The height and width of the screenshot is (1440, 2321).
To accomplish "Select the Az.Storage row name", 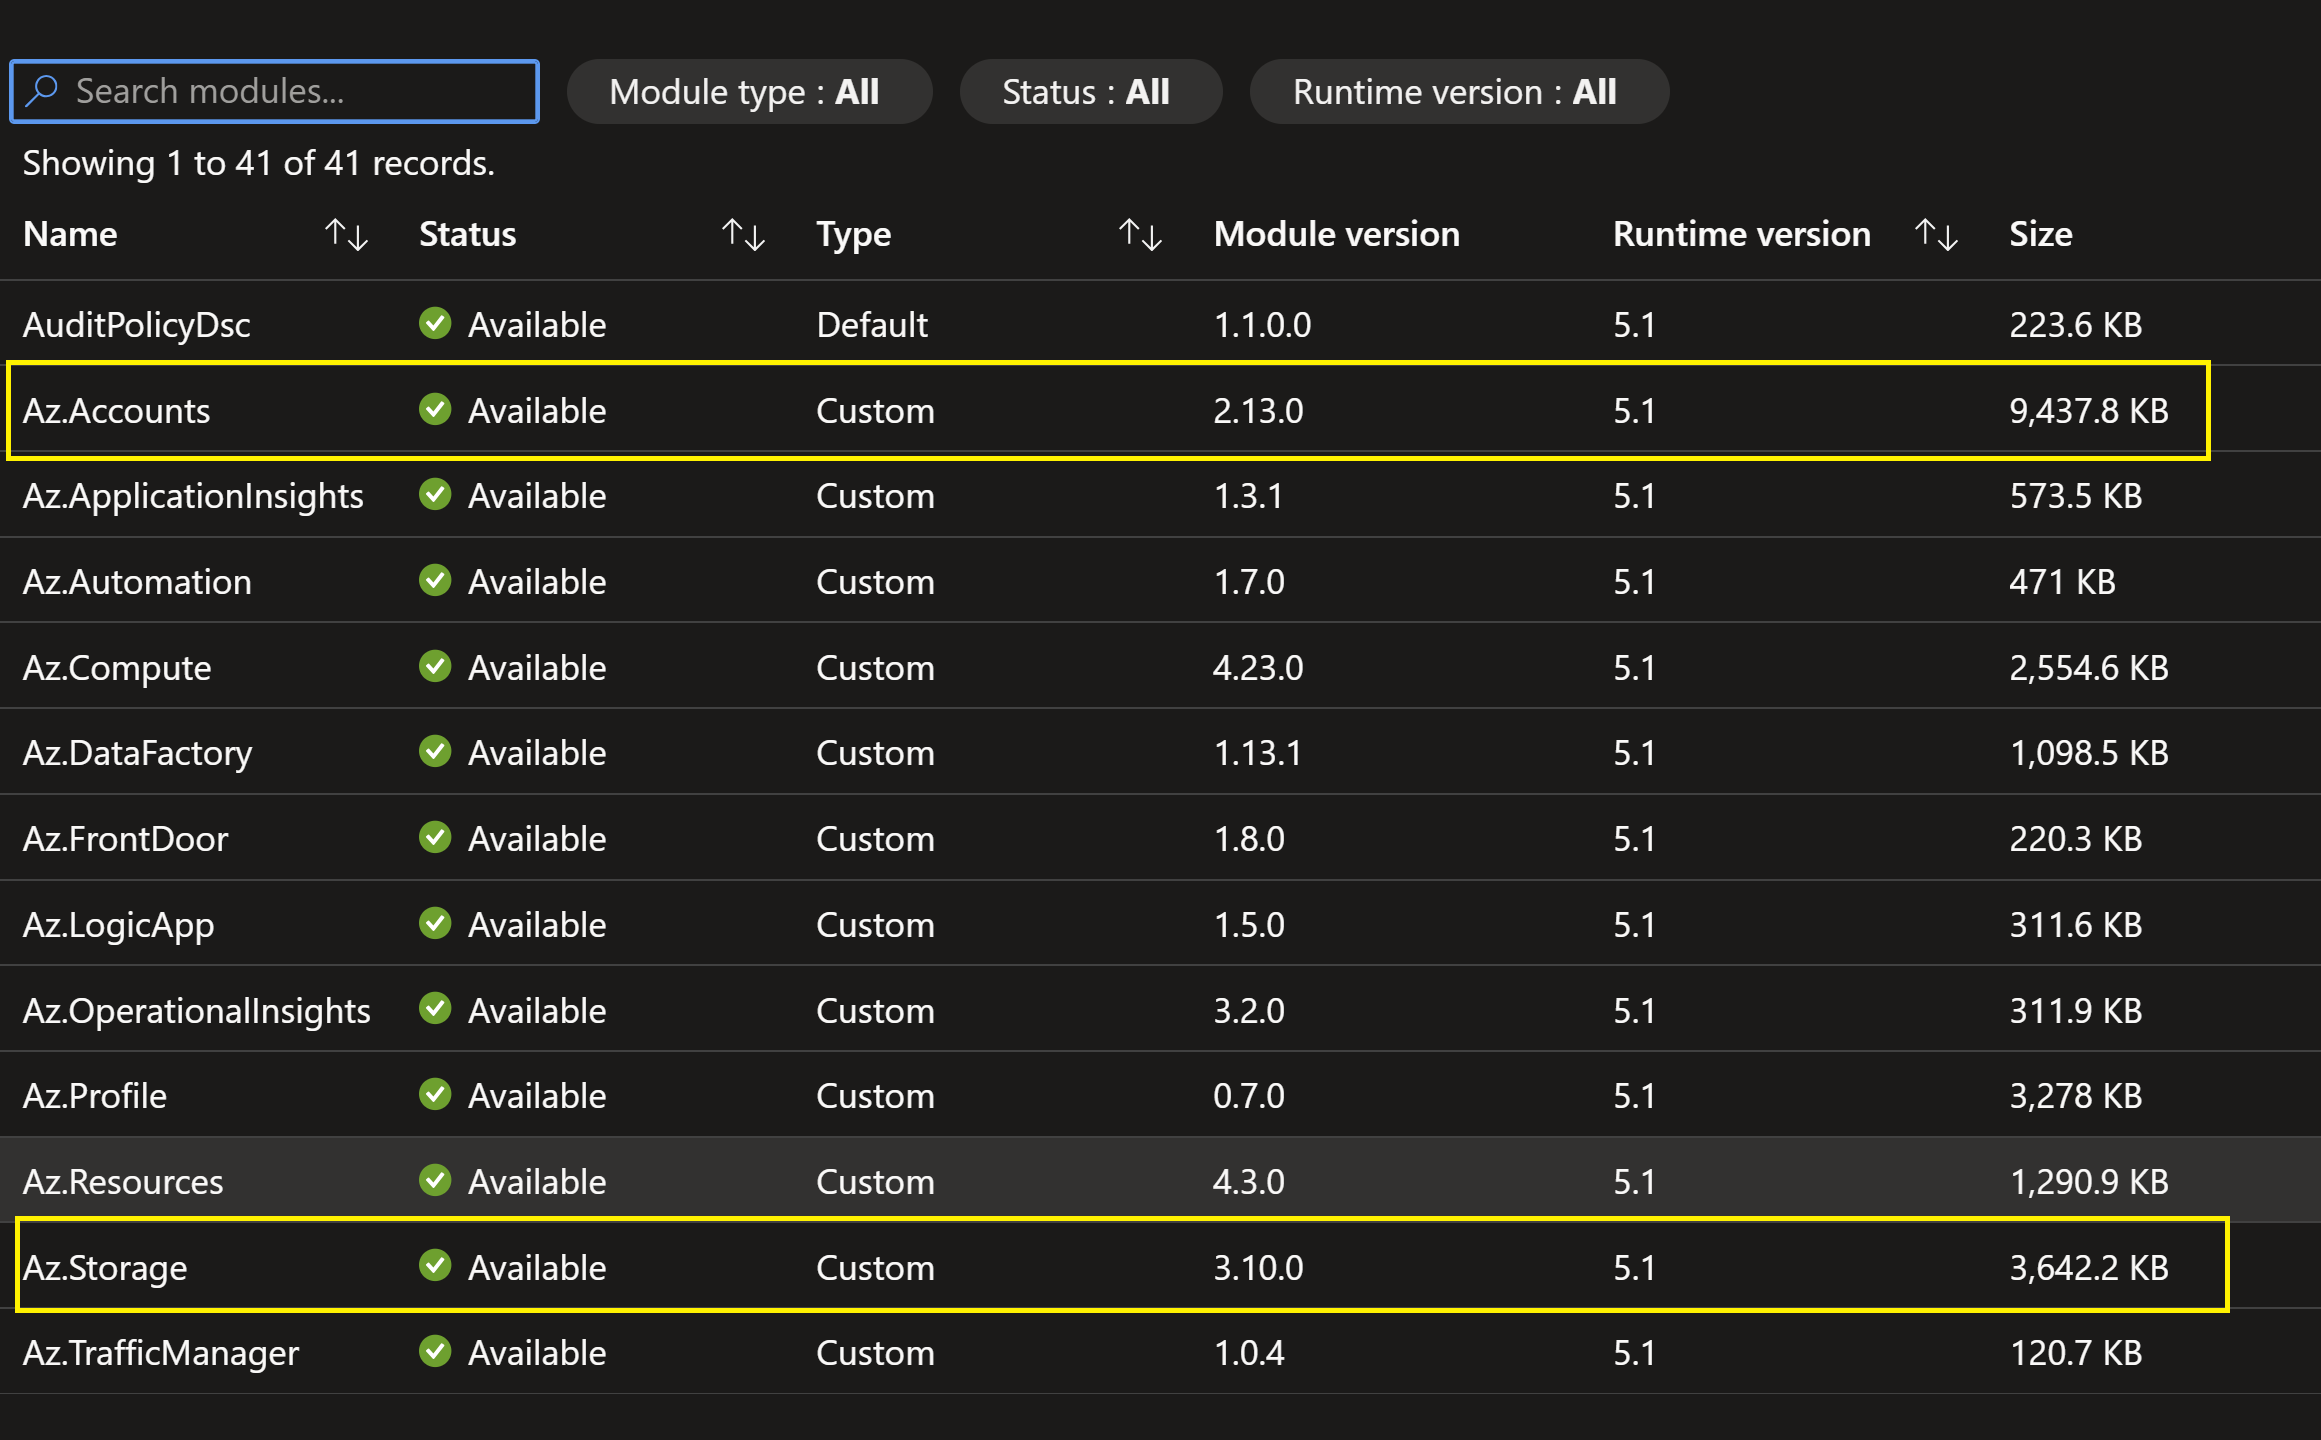I will (x=105, y=1268).
